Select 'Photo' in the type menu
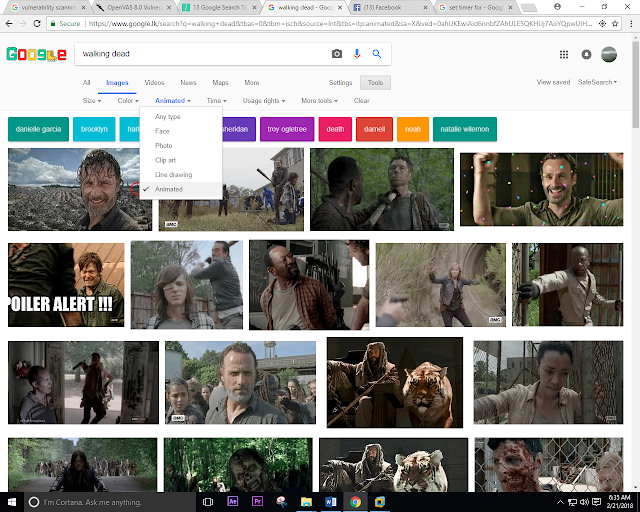This screenshot has height=512, width=640. pyautogui.click(x=181, y=146)
